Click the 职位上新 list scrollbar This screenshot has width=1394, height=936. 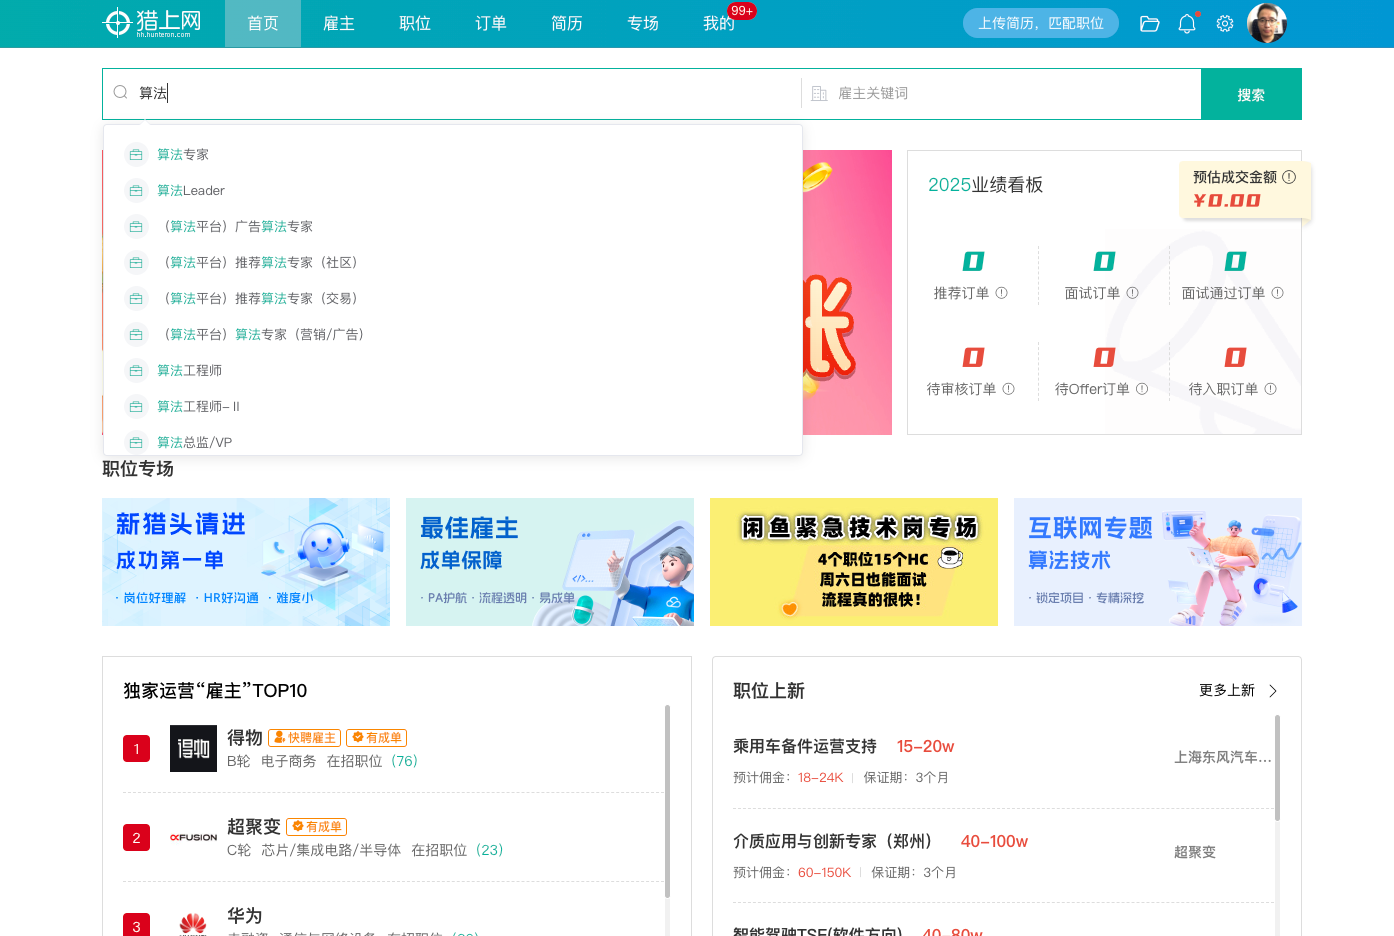tap(1277, 768)
